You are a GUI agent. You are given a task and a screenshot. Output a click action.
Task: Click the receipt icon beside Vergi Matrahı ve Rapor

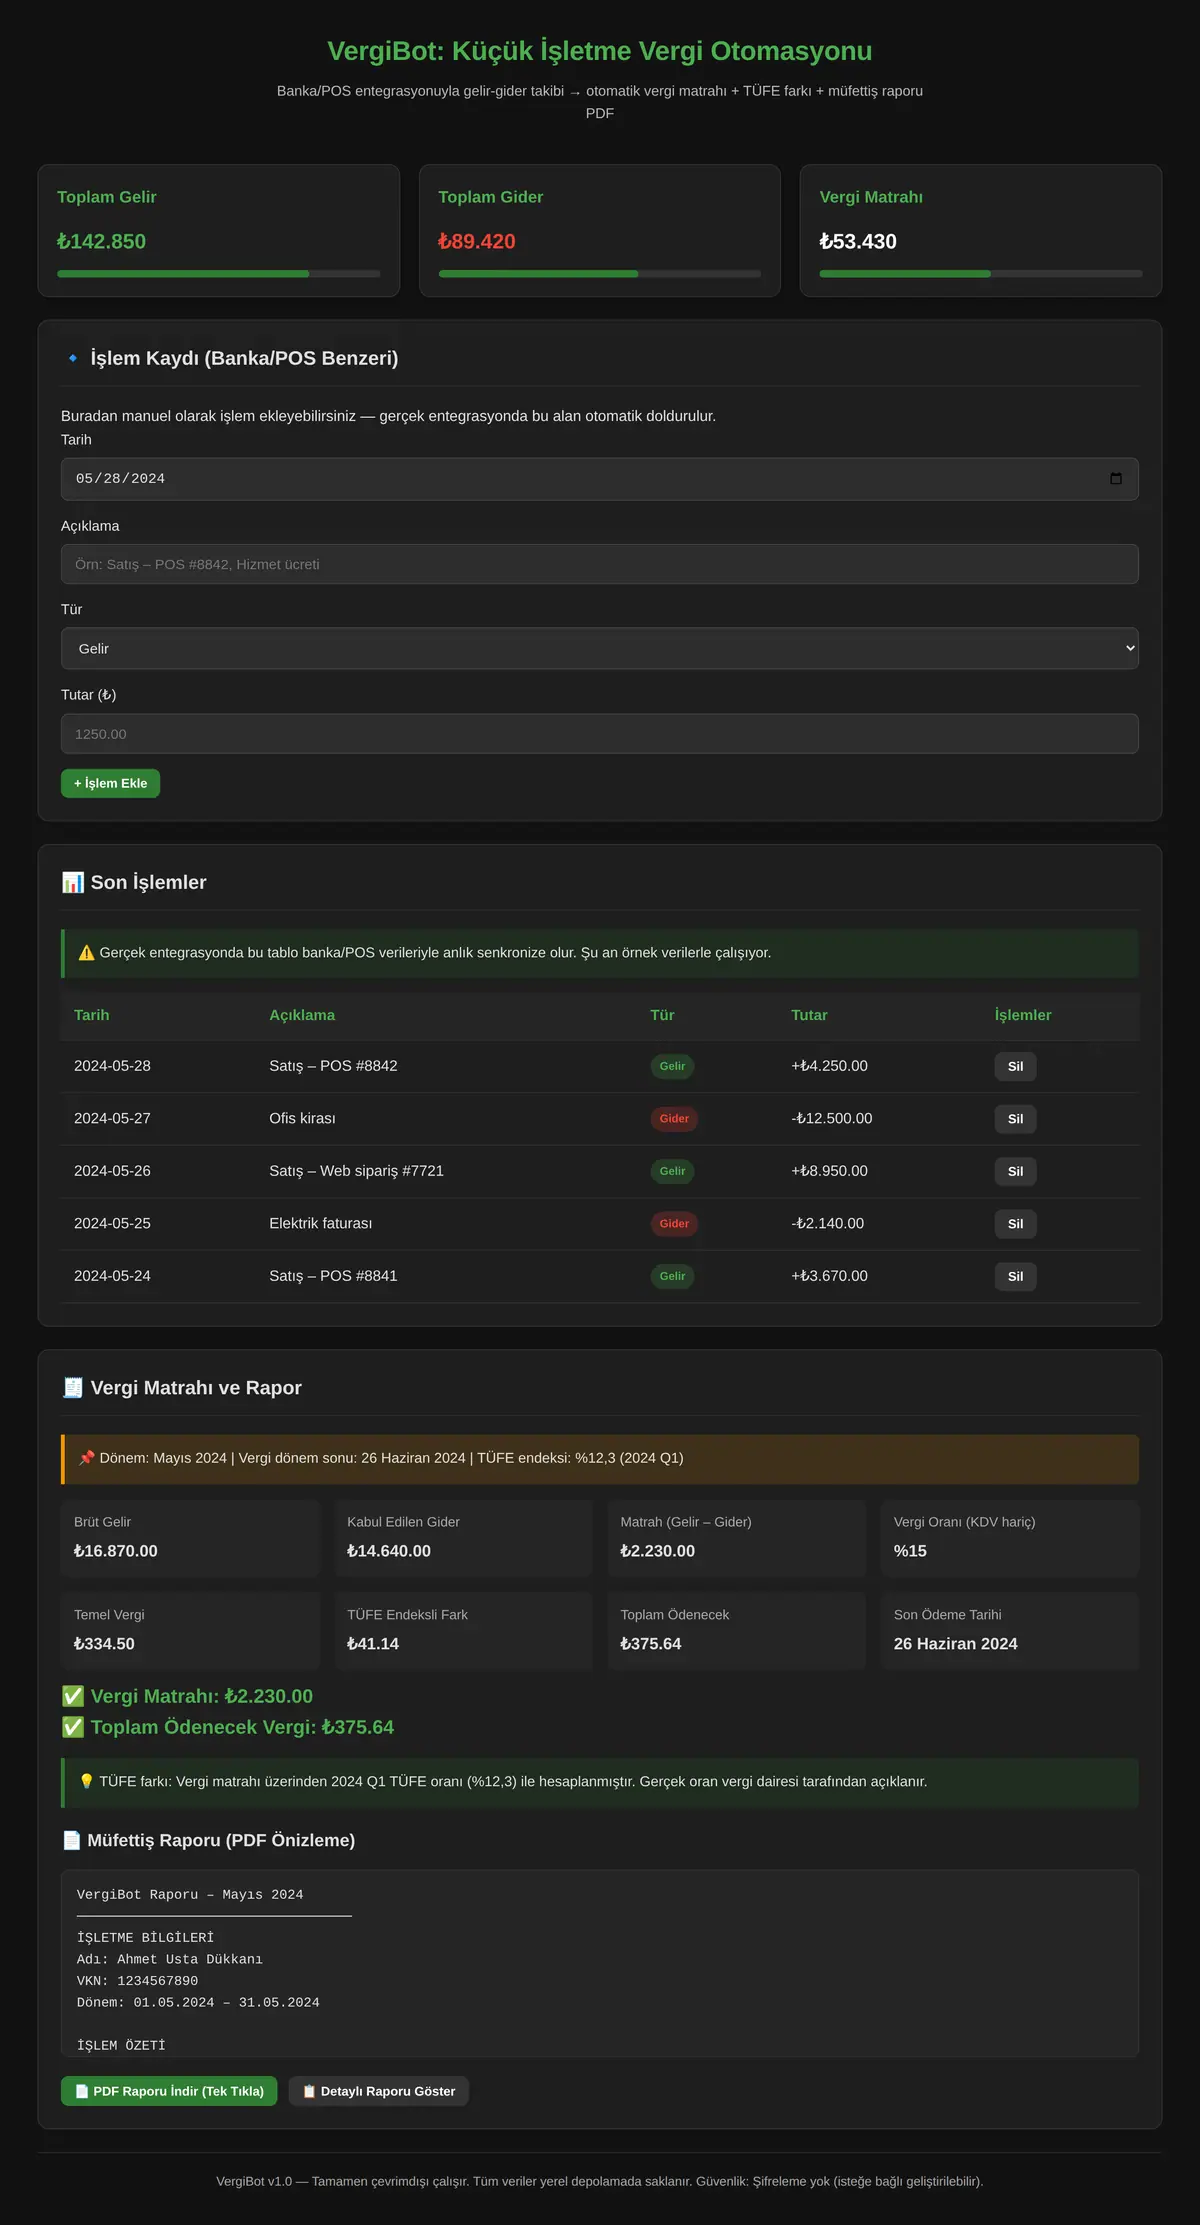tap(73, 1388)
